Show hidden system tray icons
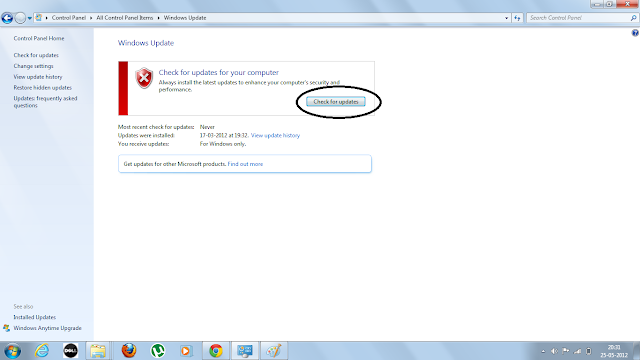The width and height of the screenshot is (640, 360). [543, 351]
